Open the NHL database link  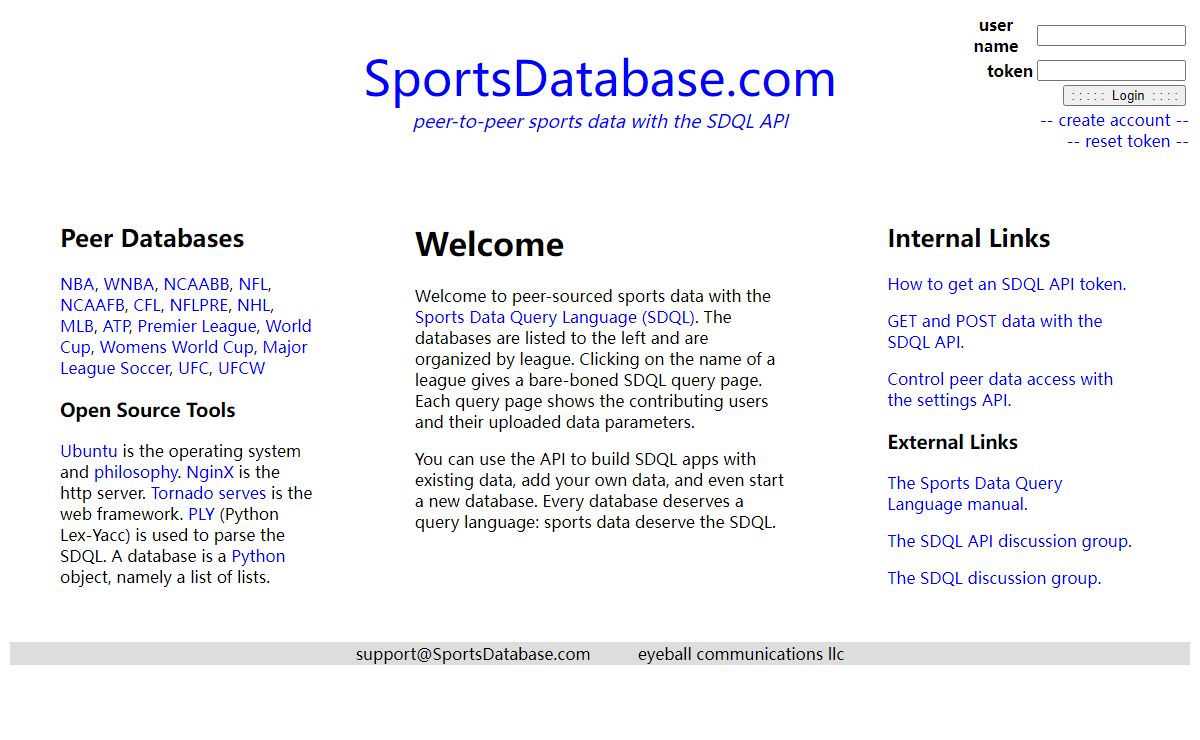(253, 305)
